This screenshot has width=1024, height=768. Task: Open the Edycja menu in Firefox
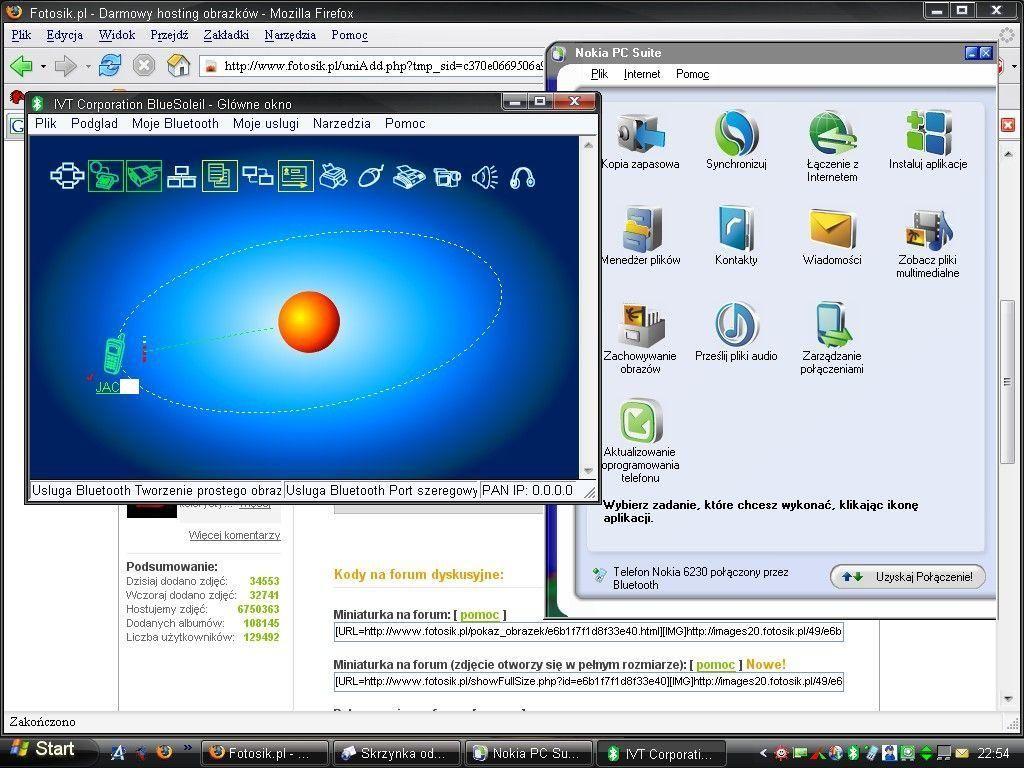(x=65, y=35)
